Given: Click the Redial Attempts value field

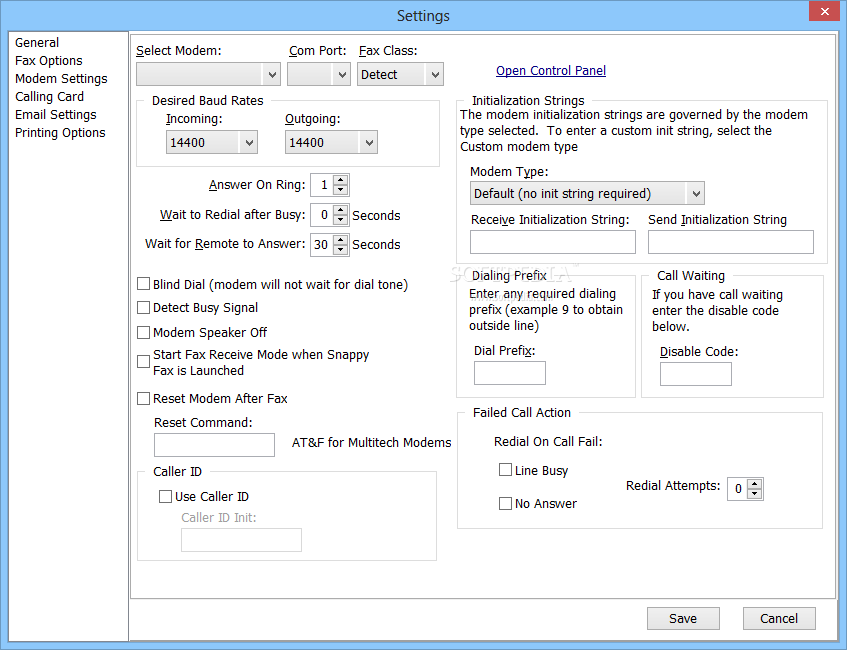Looking at the screenshot, I should (737, 489).
